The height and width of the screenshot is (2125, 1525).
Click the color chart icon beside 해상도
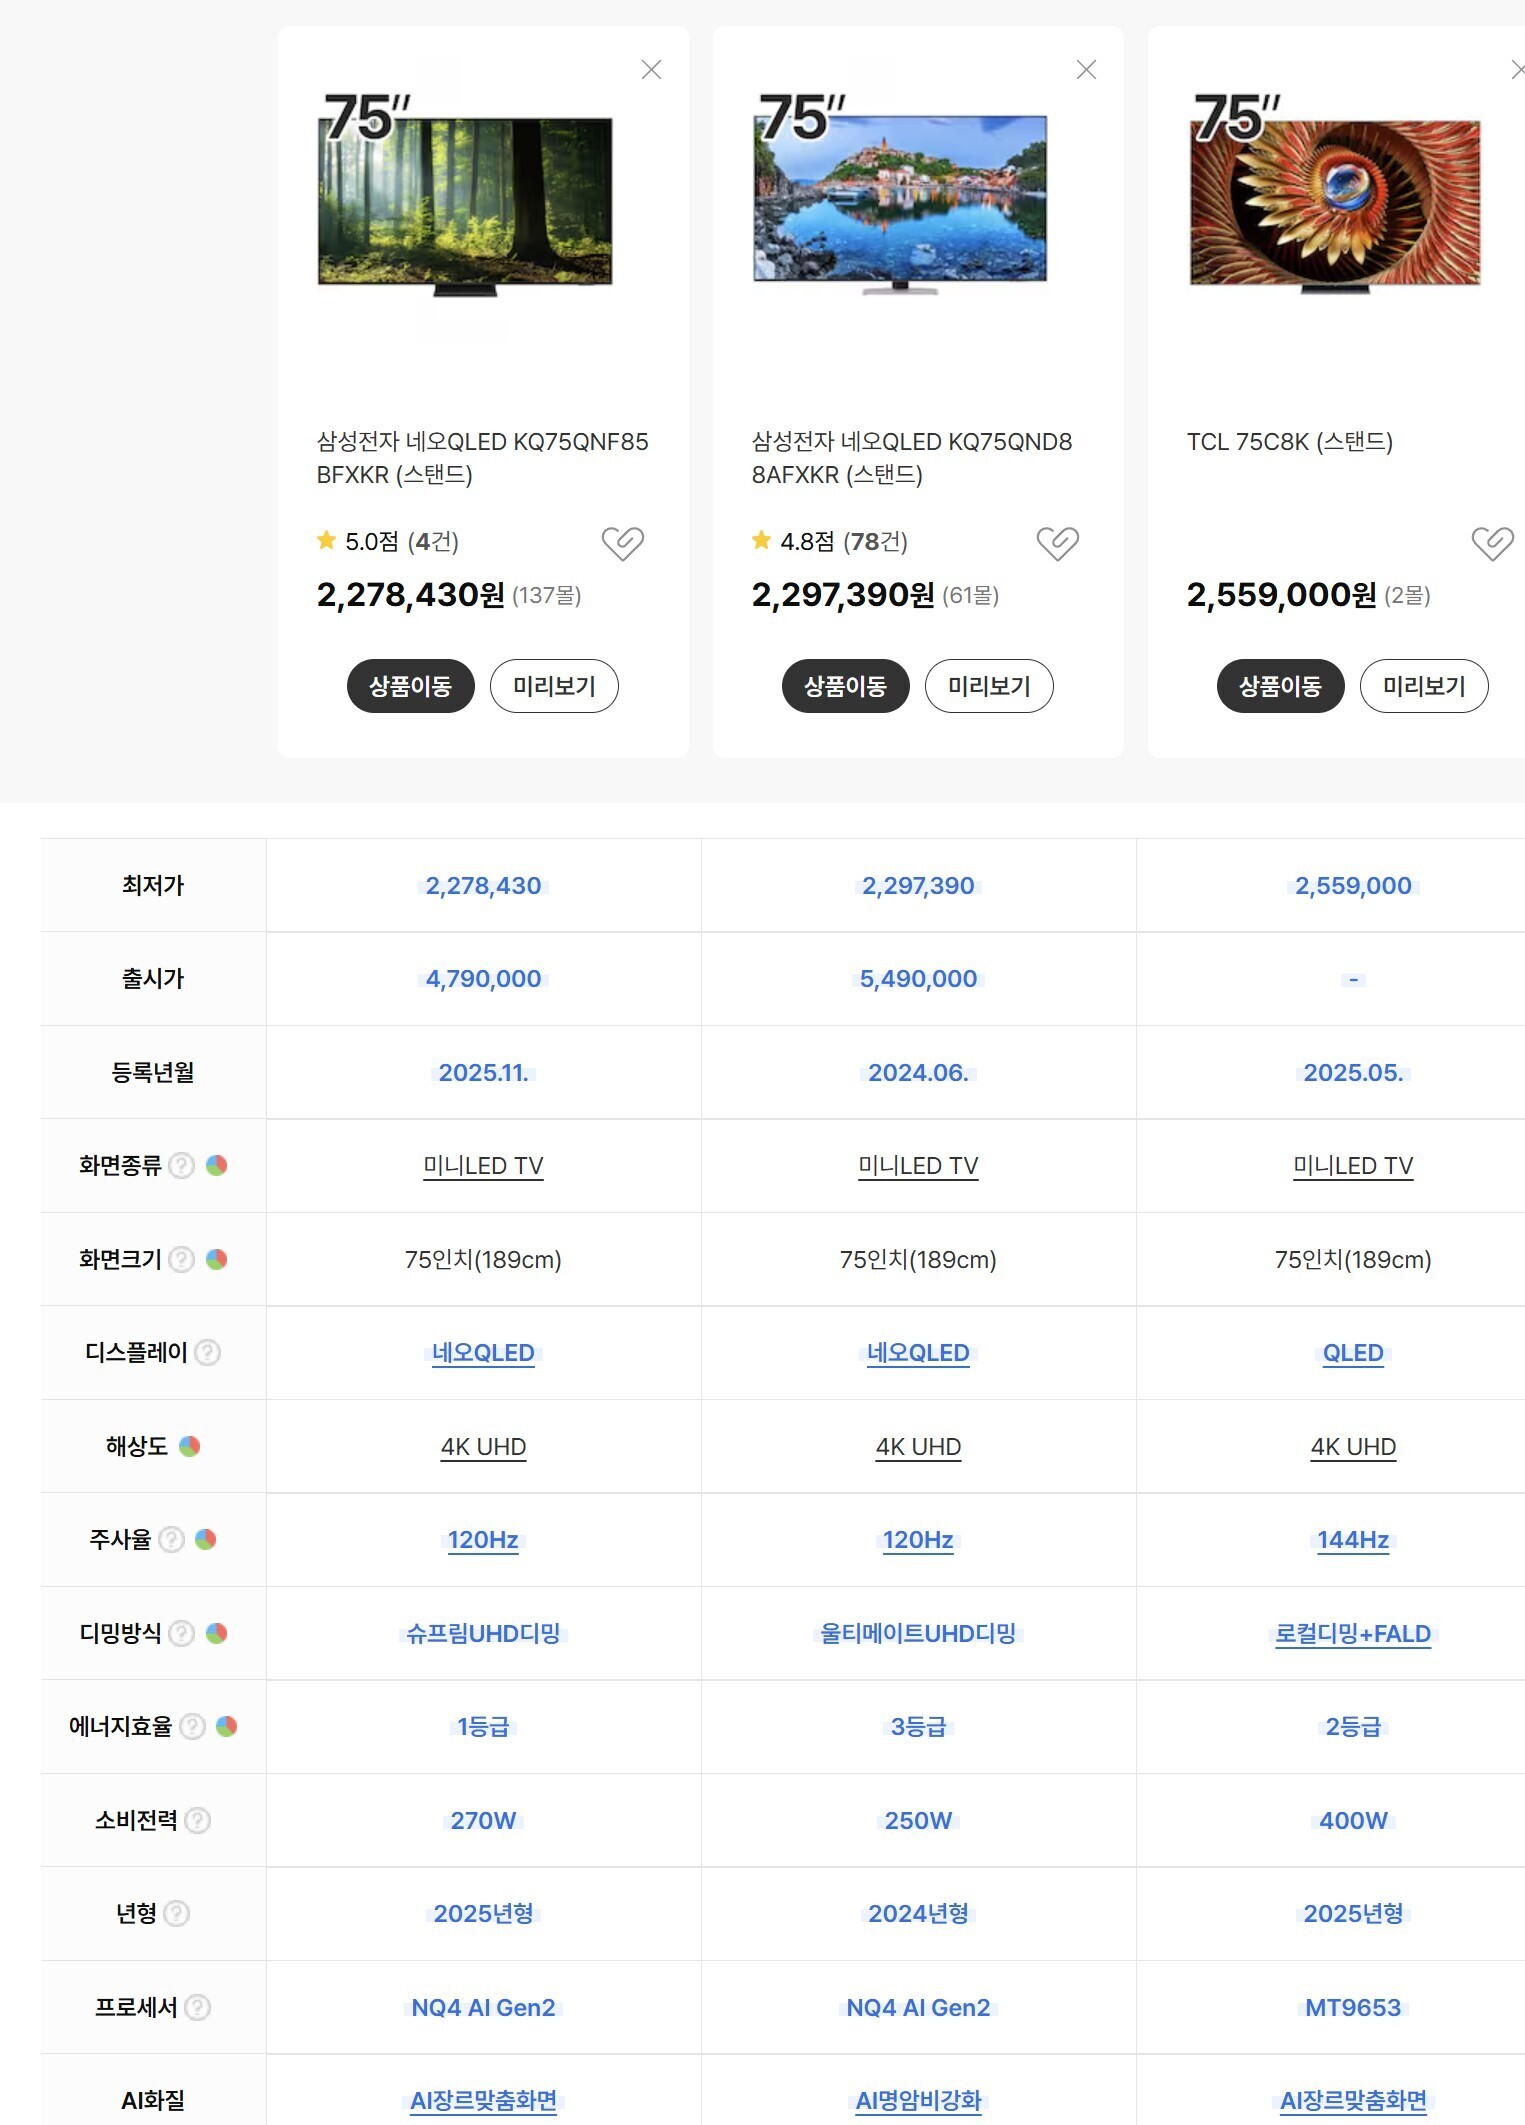189,1446
